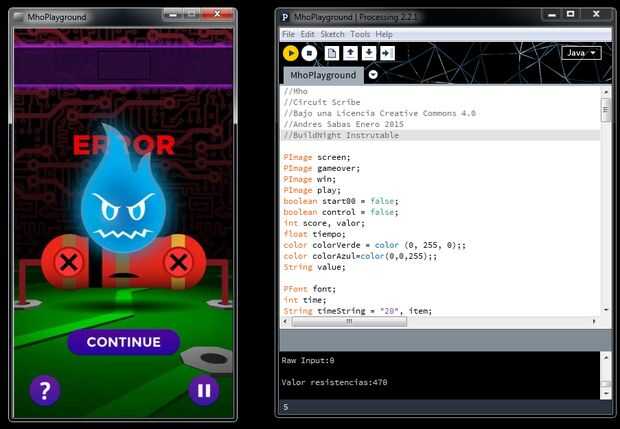Click the console scrollbar down arrow
620x429 pixels.
[x=606, y=393]
